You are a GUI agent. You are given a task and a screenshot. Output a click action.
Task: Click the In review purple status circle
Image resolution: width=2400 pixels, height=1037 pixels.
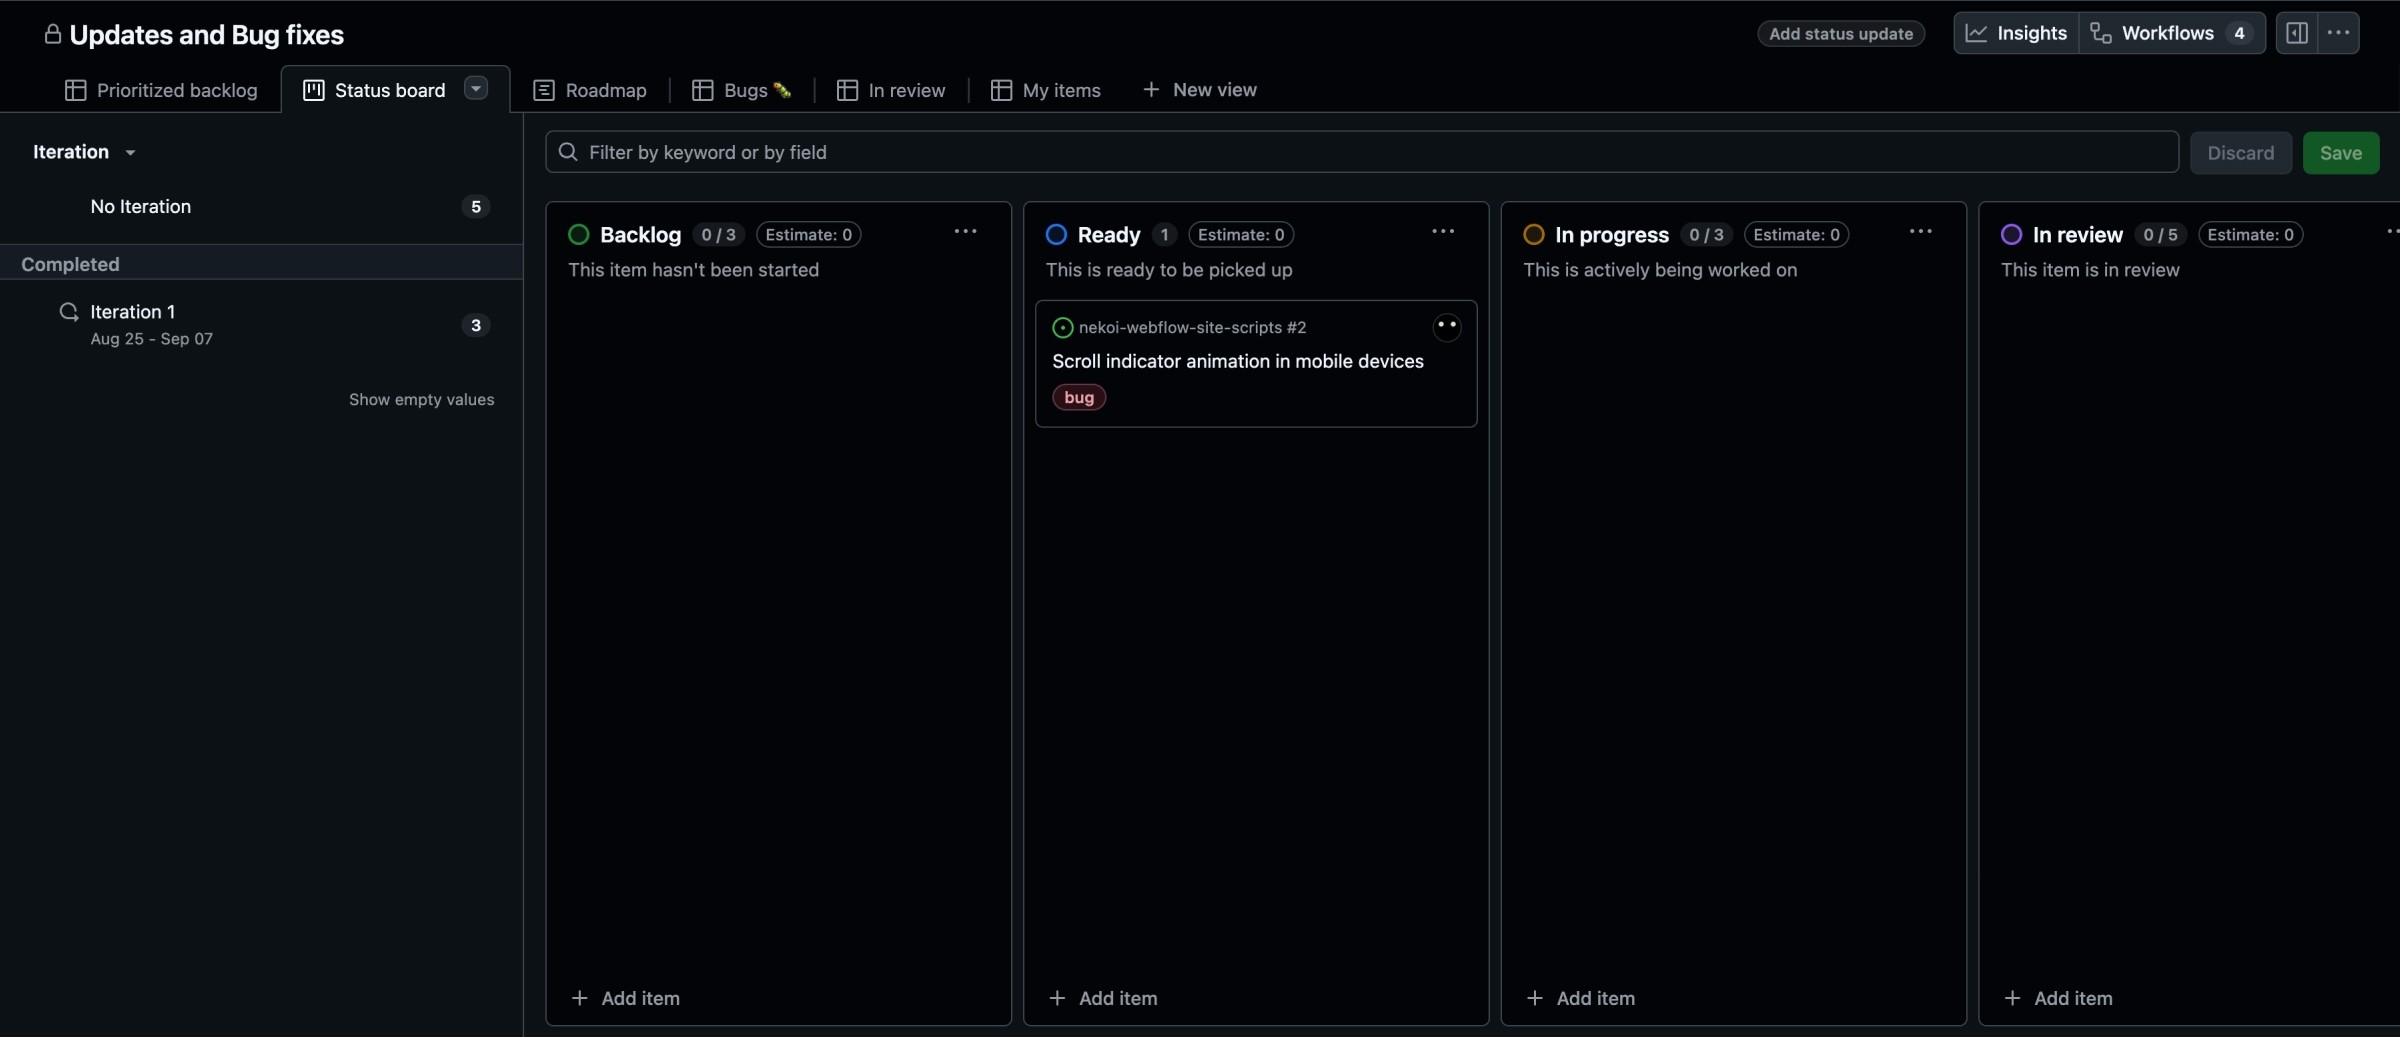2011,234
